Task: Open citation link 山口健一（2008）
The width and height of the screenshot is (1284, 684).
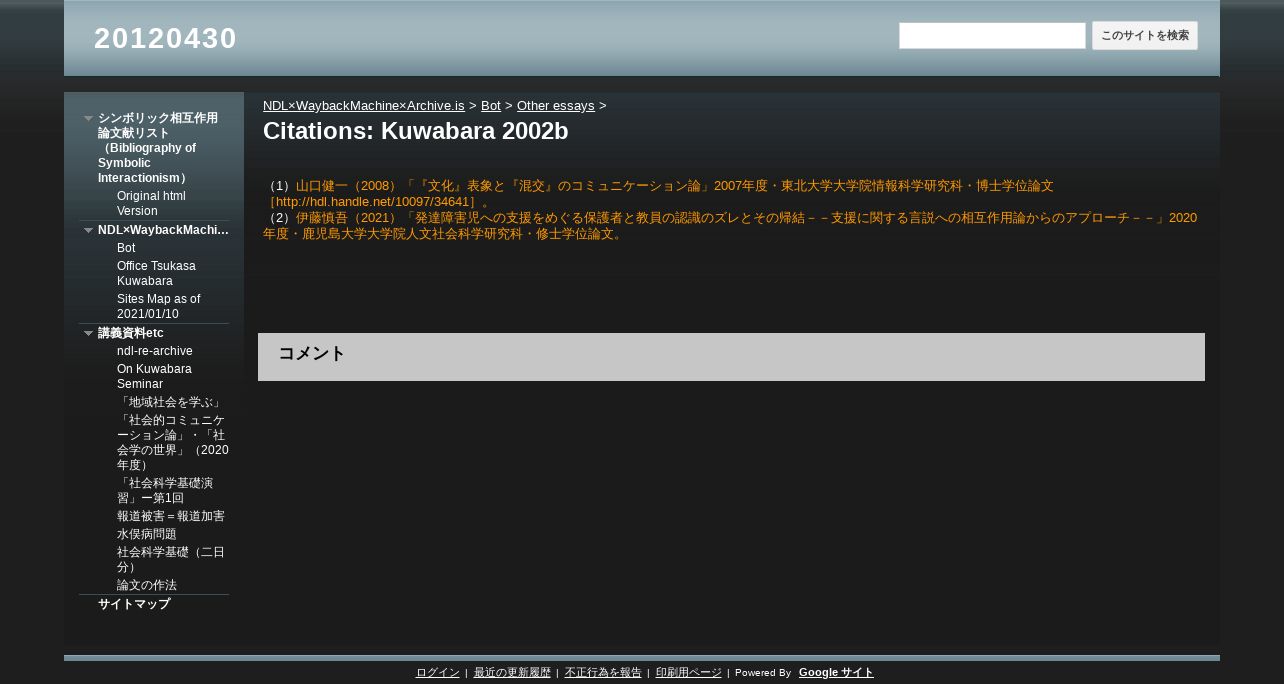Action: click(x=658, y=194)
